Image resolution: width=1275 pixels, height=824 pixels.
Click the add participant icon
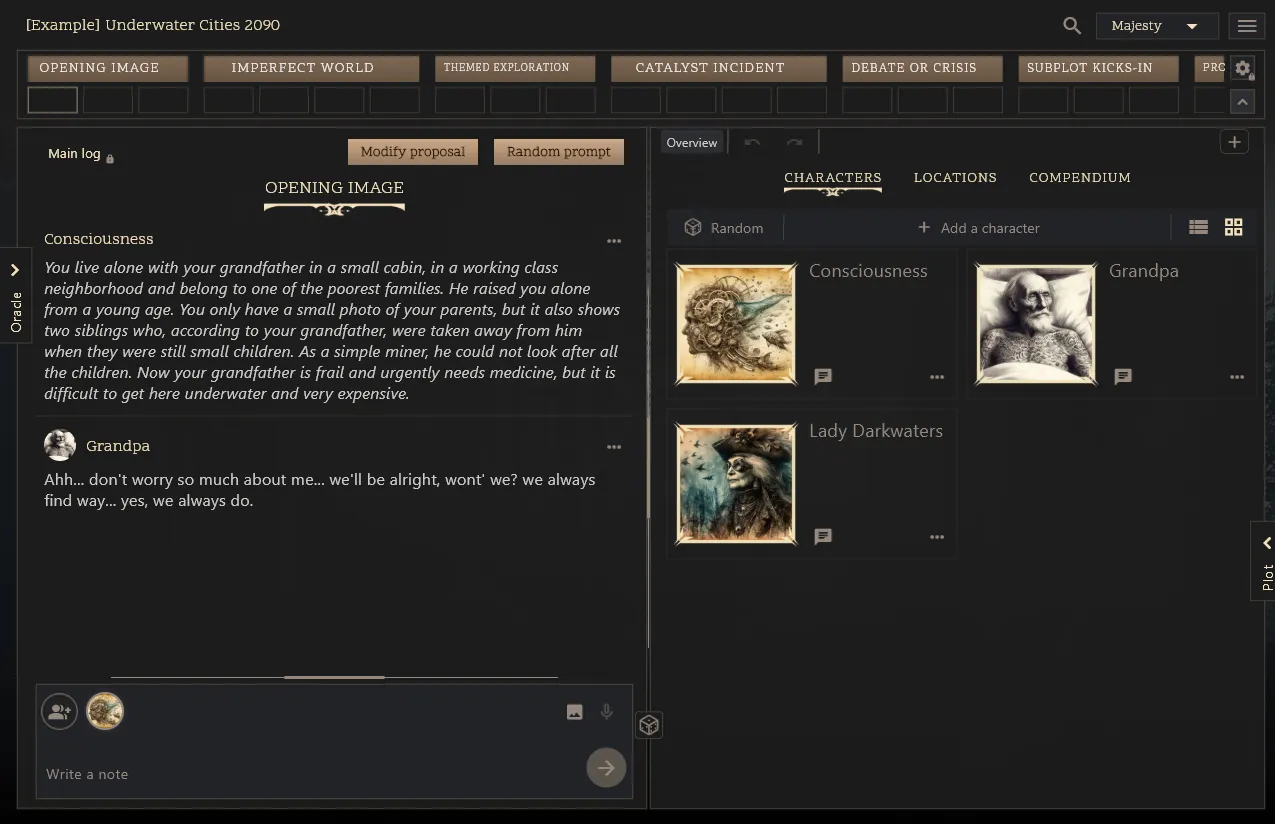[60, 712]
